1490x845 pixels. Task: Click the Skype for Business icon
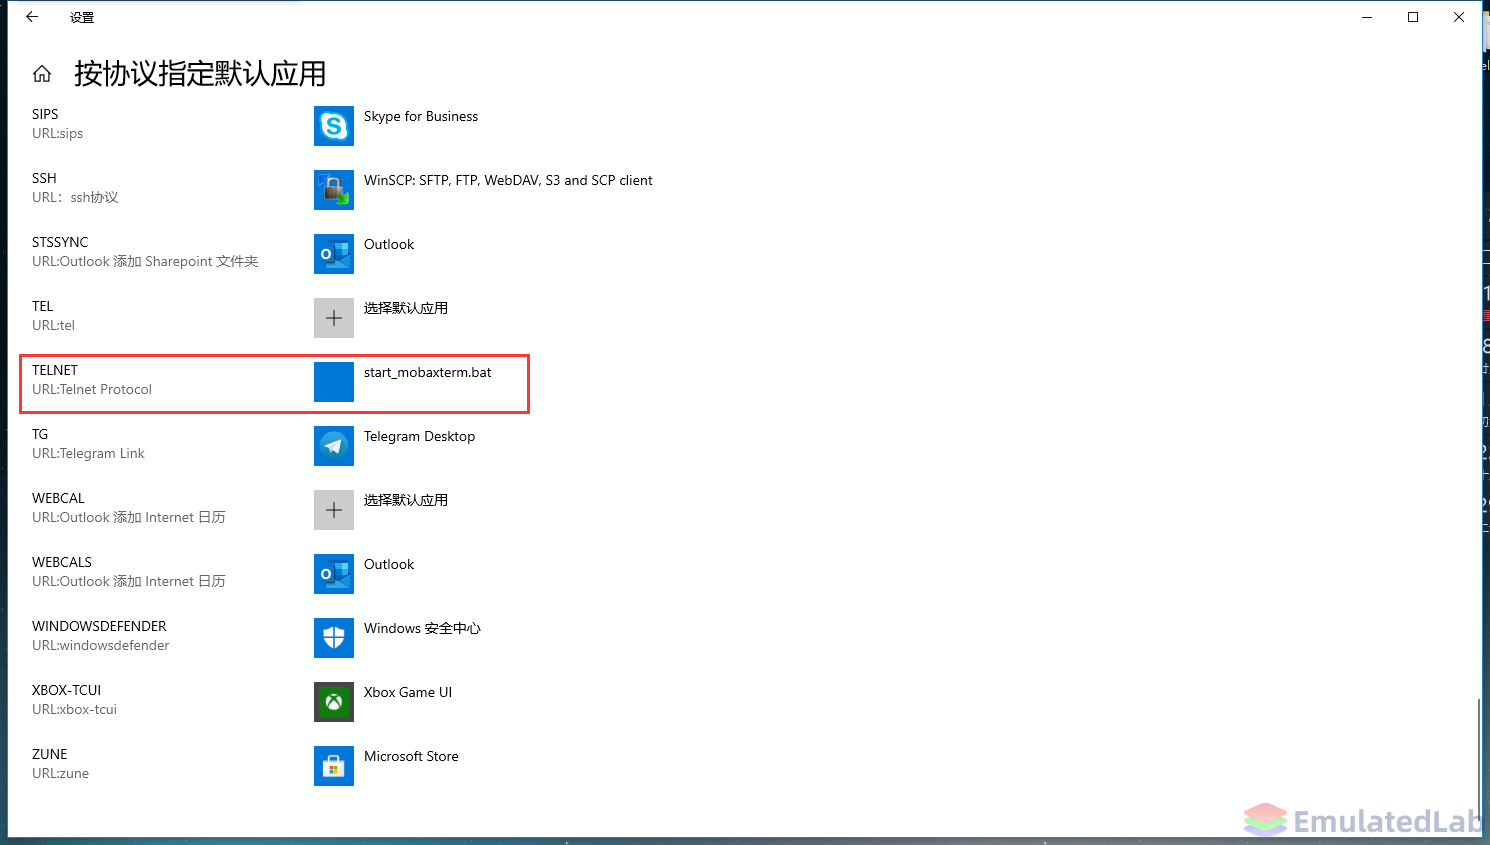334,126
